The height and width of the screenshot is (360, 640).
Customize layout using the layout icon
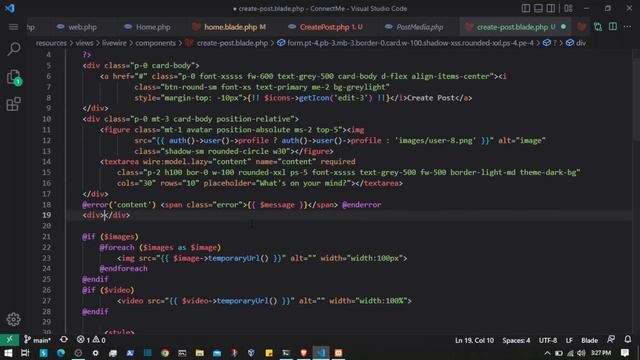pyautogui.click(x=568, y=8)
